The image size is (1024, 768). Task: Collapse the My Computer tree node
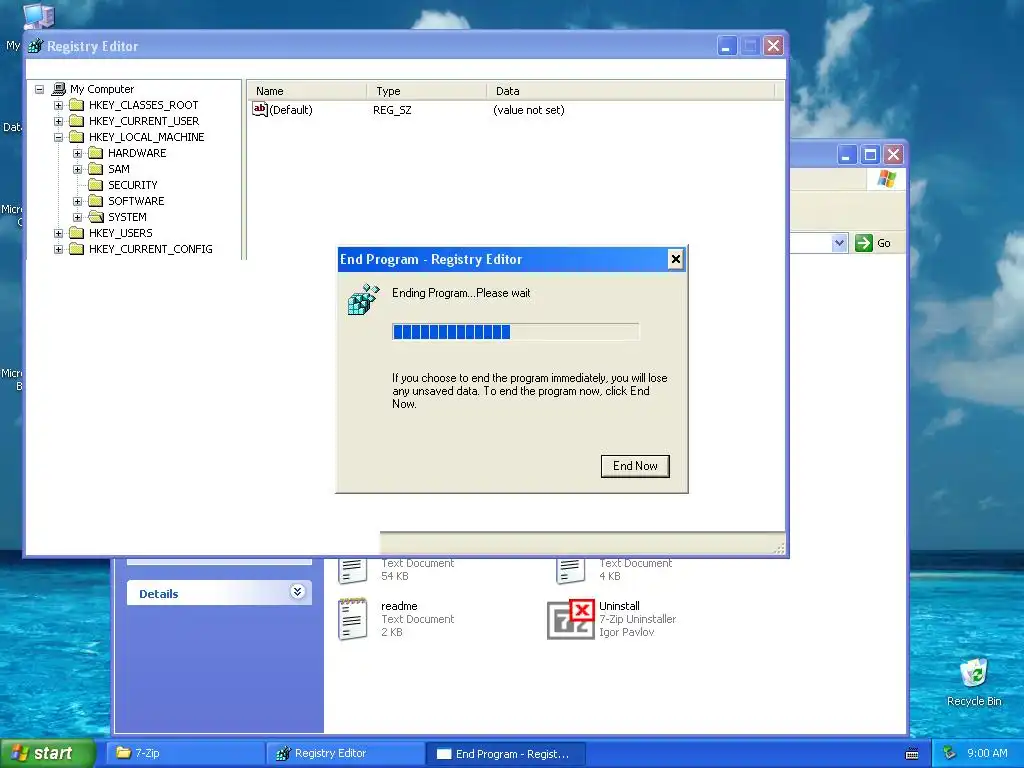click(x=40, y=89)
